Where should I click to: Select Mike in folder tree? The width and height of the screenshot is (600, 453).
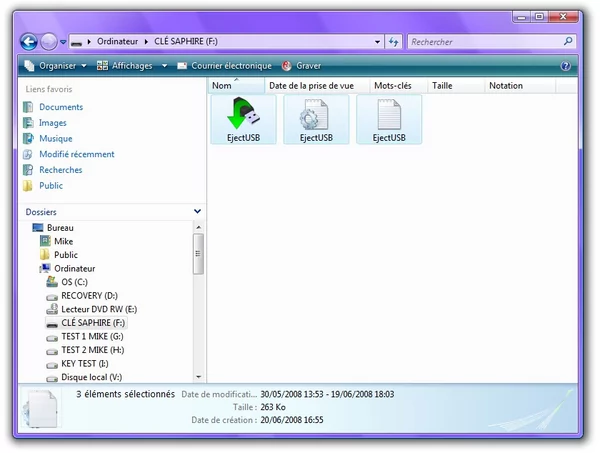point(64,241)
